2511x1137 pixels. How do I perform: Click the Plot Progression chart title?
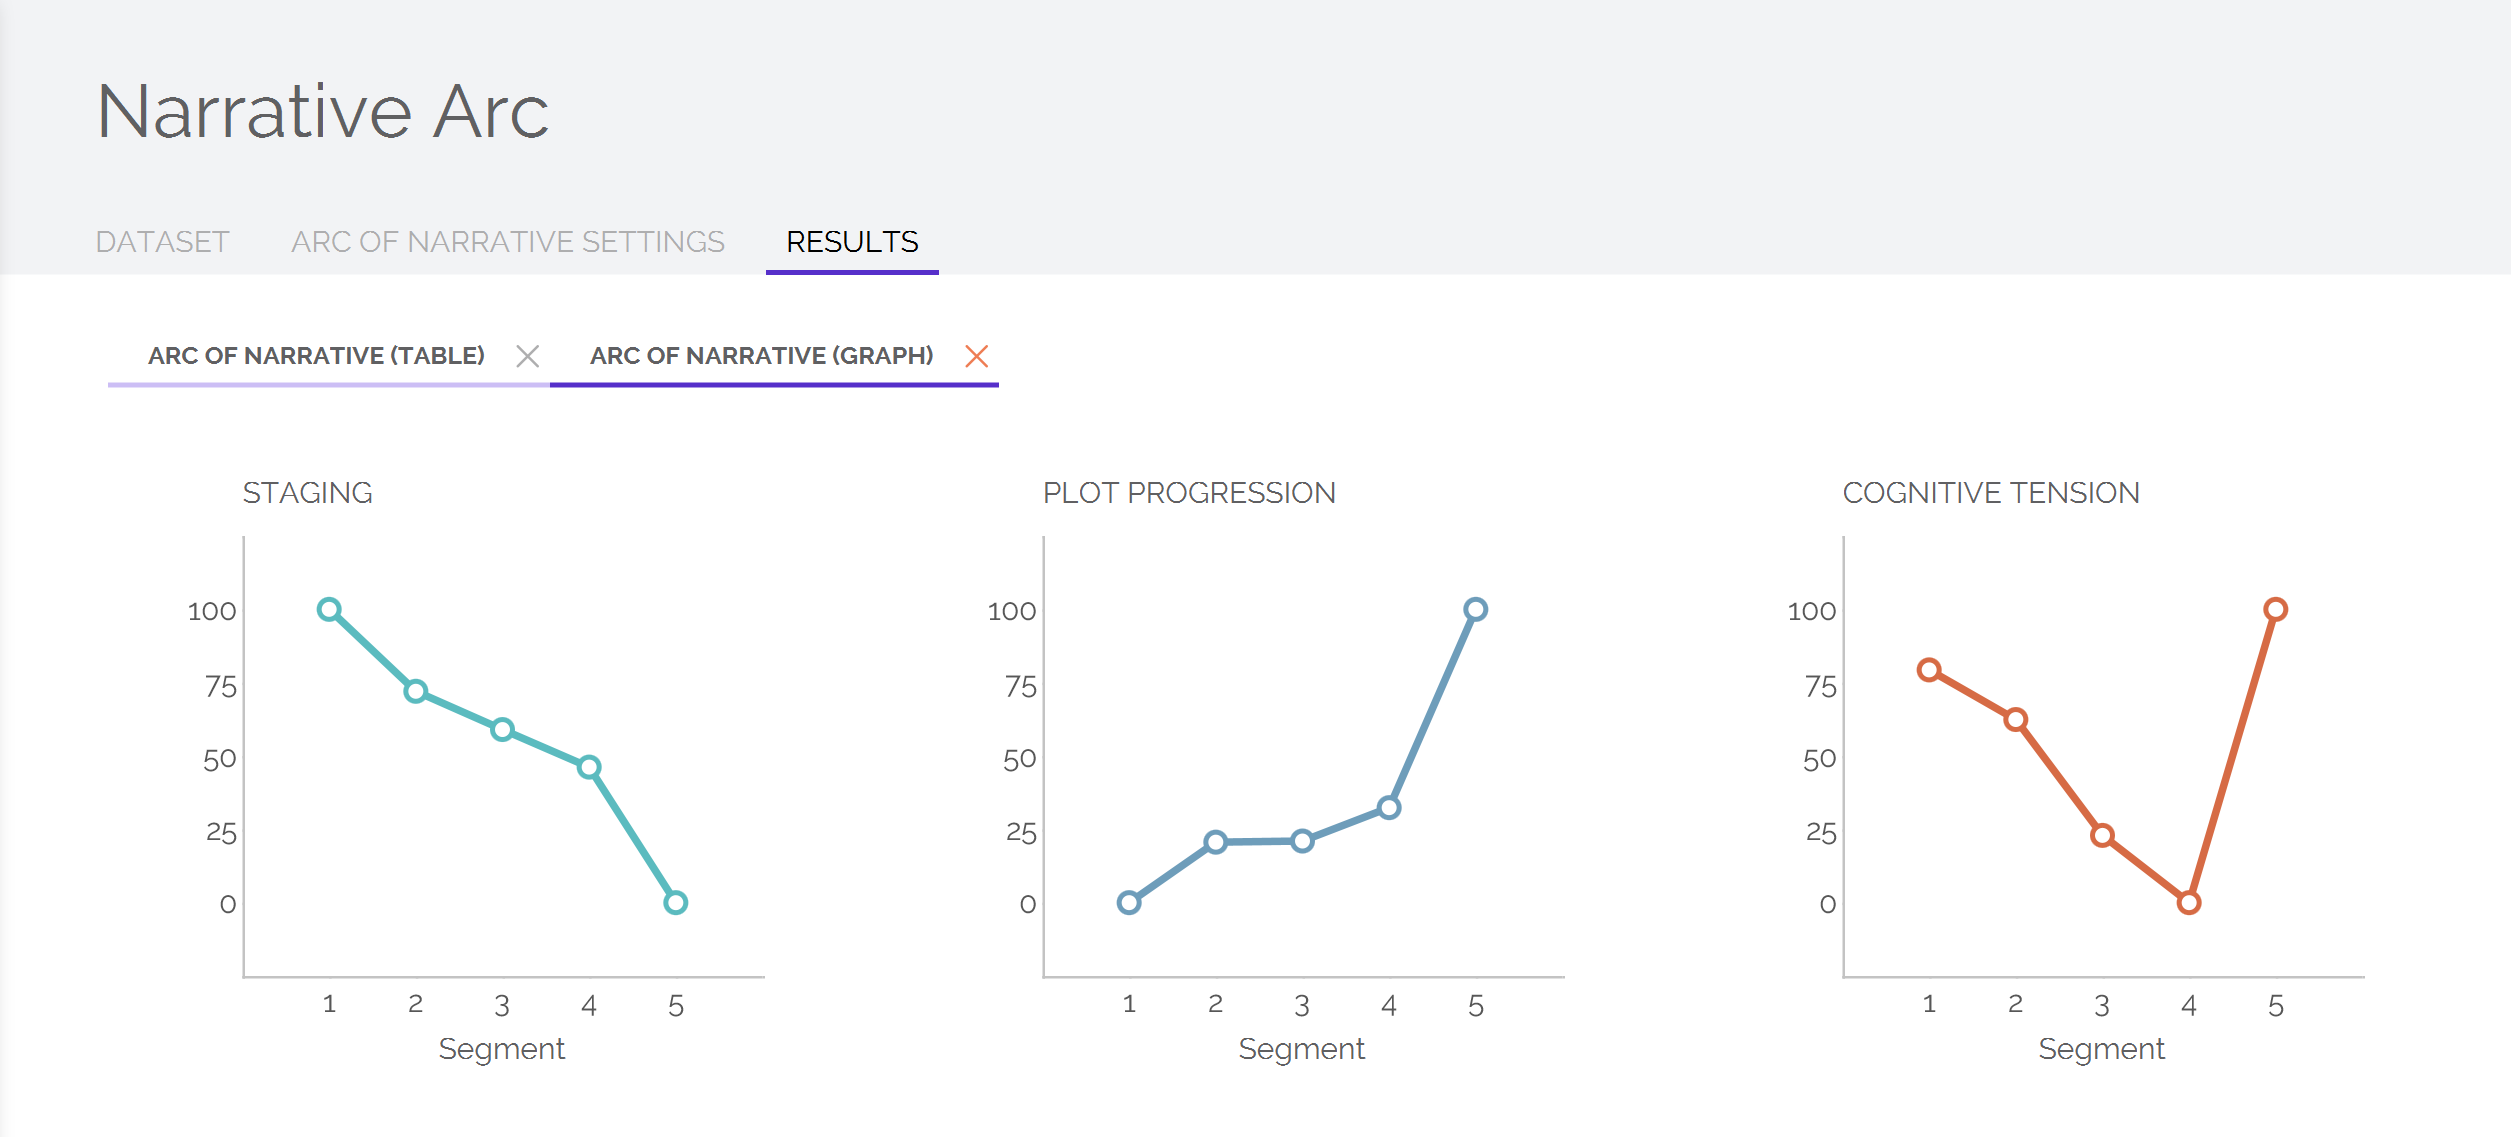click(1189, 493)
